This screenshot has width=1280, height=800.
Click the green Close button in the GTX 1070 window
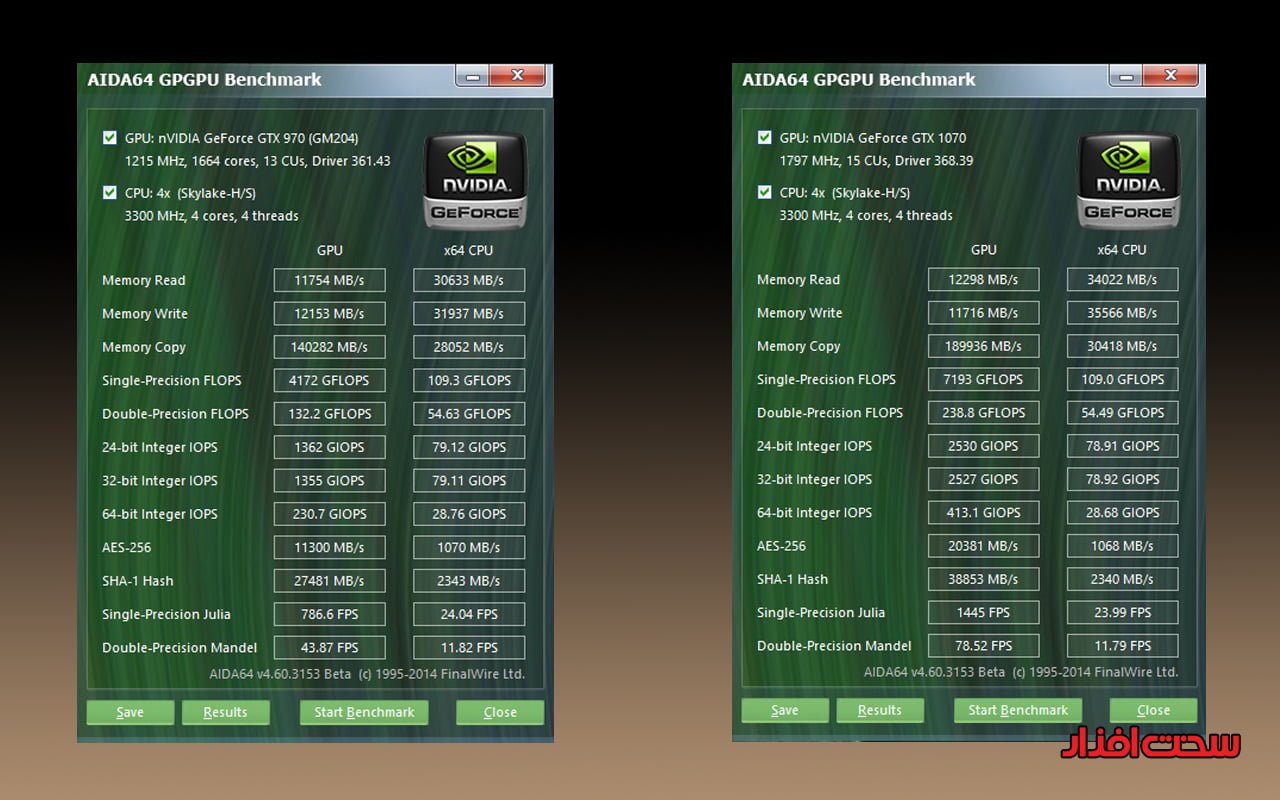click(1153, 710)
